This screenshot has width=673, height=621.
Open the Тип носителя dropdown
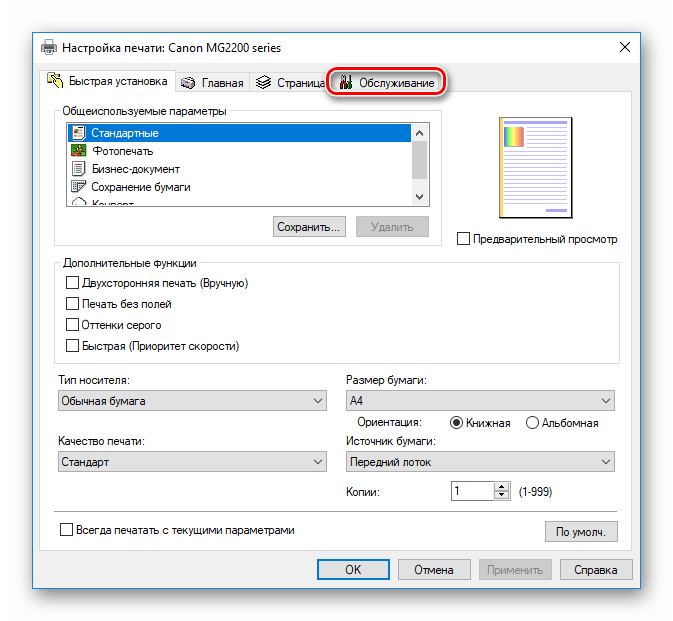point(191,401)
